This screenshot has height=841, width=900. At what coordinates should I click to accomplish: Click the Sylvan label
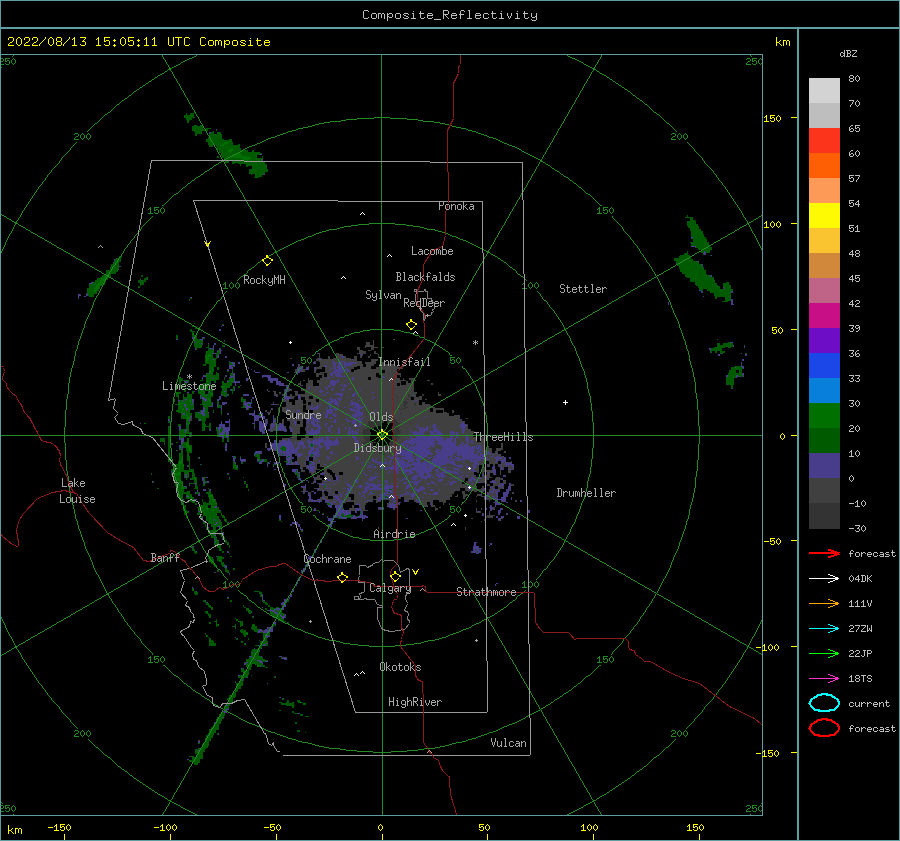tap(383, 295)
